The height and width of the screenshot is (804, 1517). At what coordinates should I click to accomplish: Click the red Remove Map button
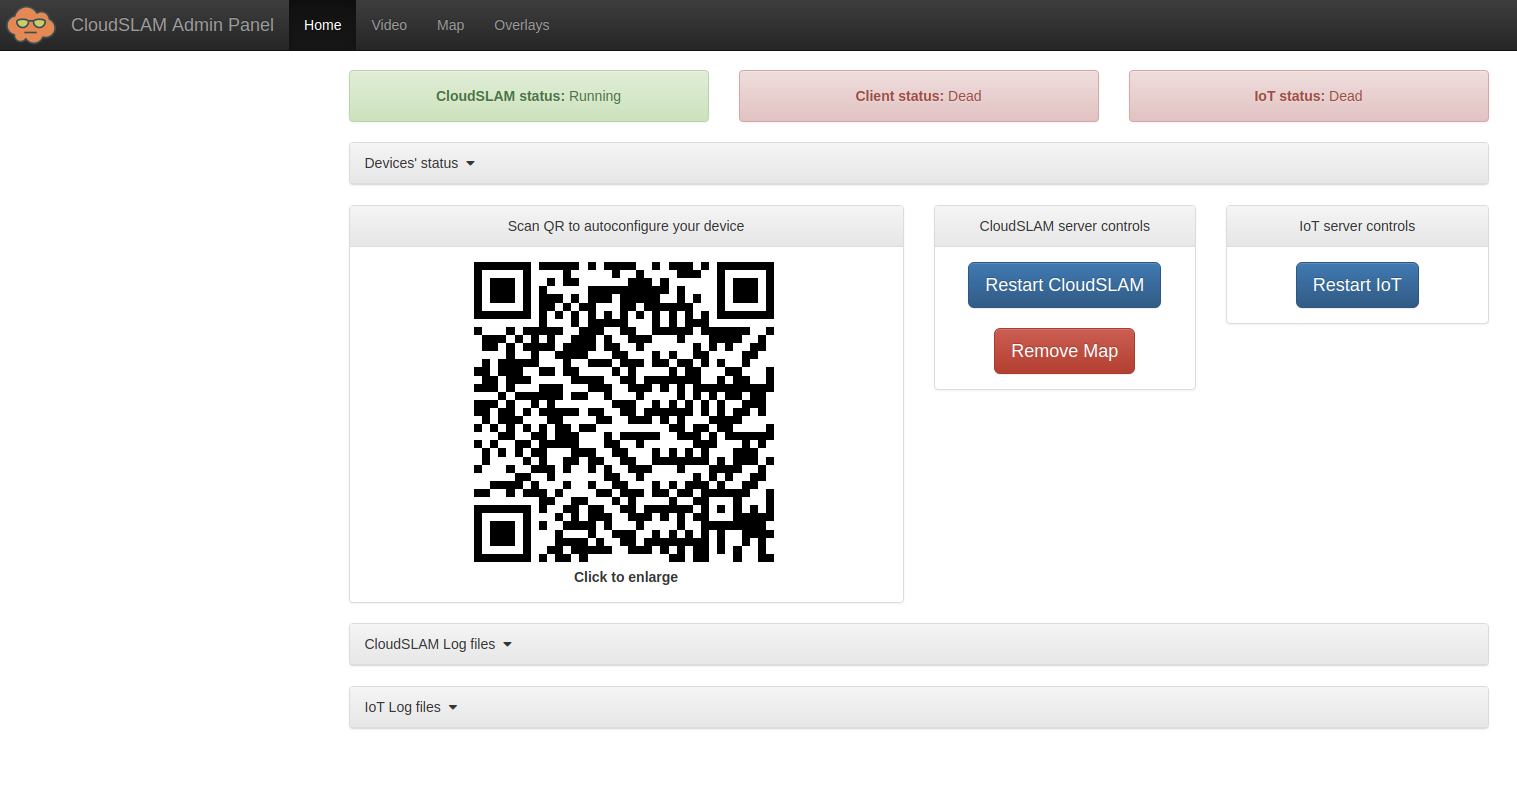[x=1064, y=351]
